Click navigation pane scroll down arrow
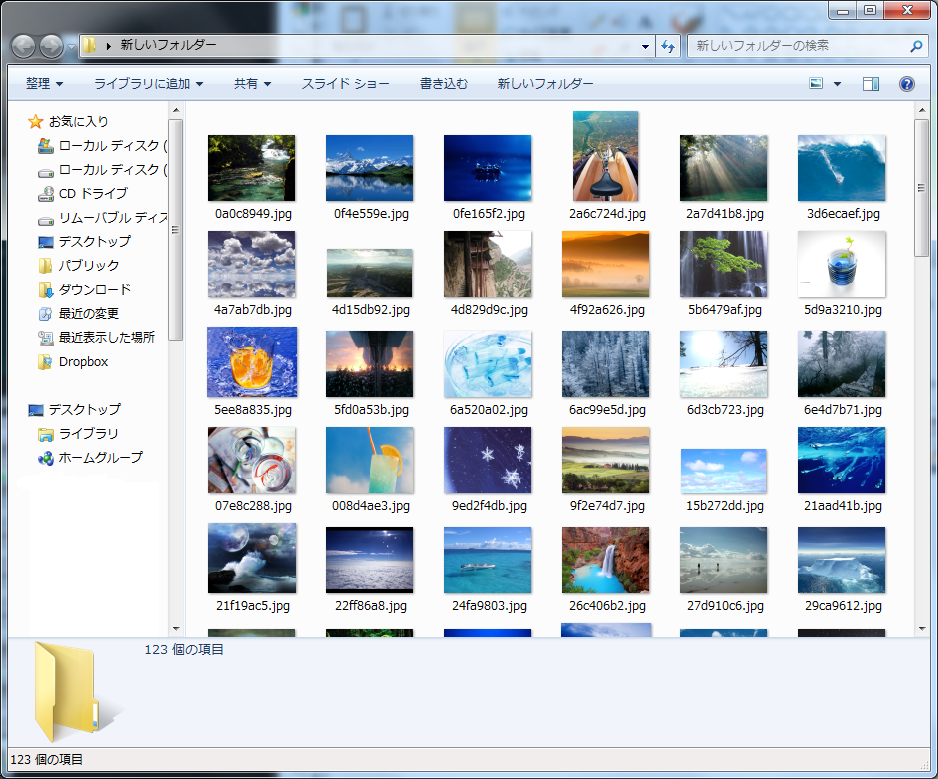 (x=176, y=628)
